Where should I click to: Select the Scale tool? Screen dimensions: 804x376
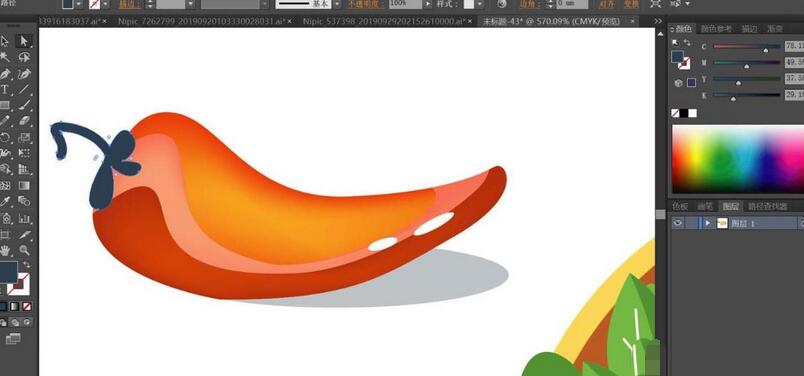(24, 137)
